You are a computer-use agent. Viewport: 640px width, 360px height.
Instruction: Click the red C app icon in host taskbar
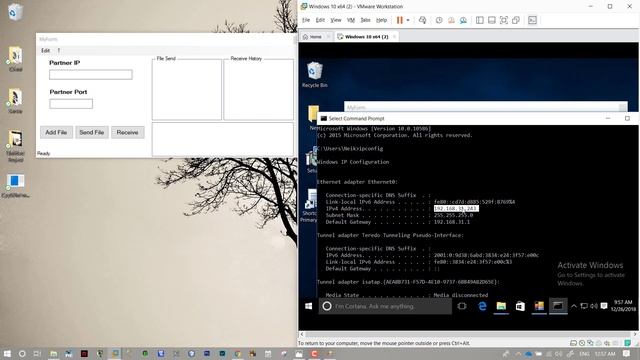[x=314, y=354]
